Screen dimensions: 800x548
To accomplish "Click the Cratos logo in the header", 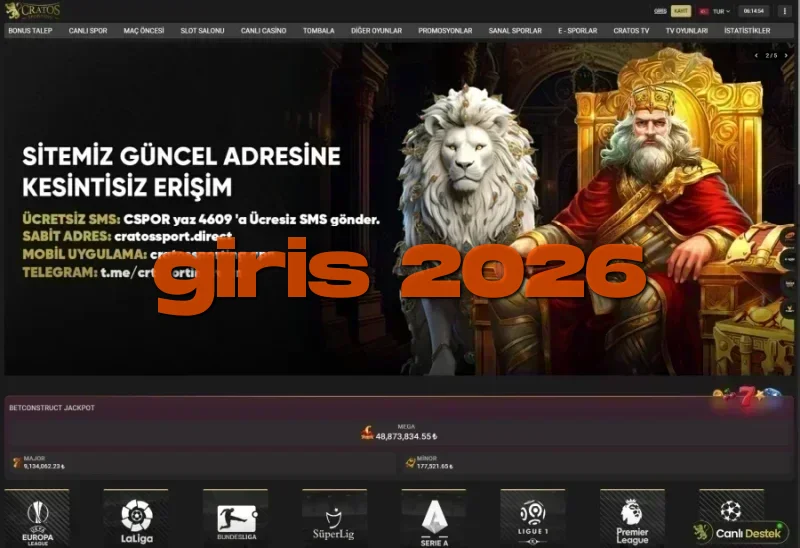I will (x=33, y=10).
